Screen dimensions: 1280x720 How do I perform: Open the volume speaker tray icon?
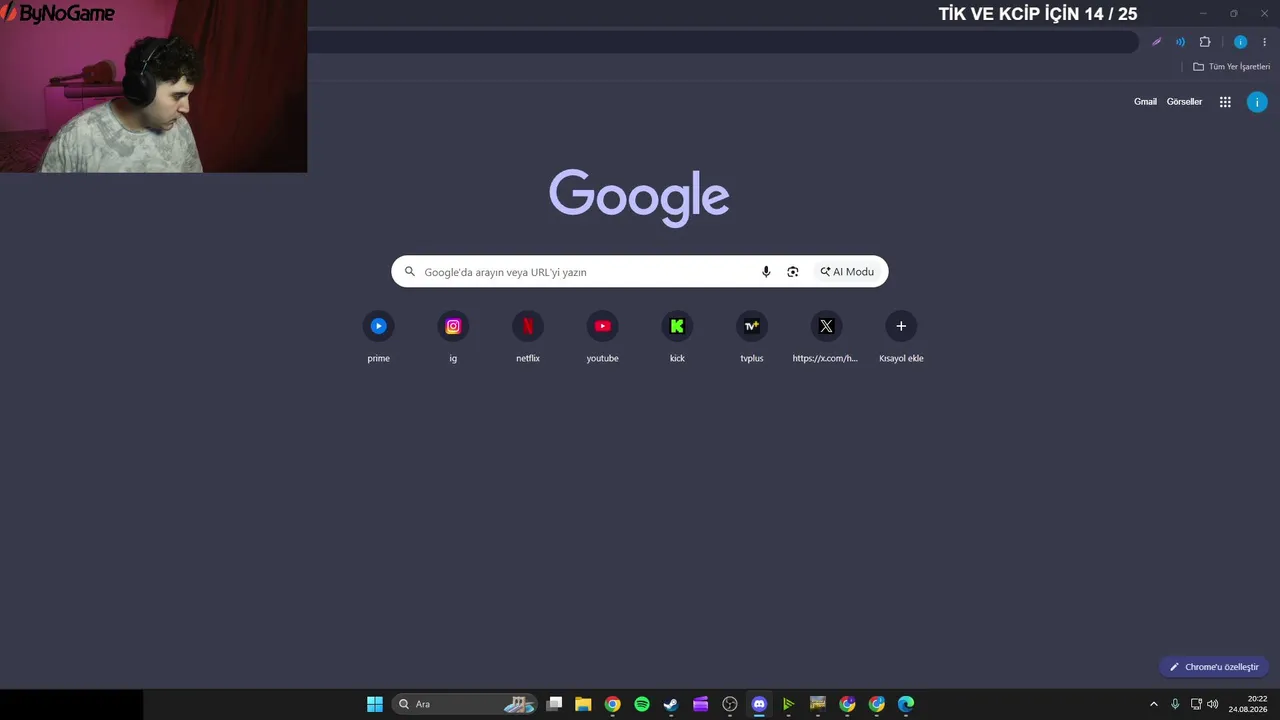click(x=1213, y=704)
